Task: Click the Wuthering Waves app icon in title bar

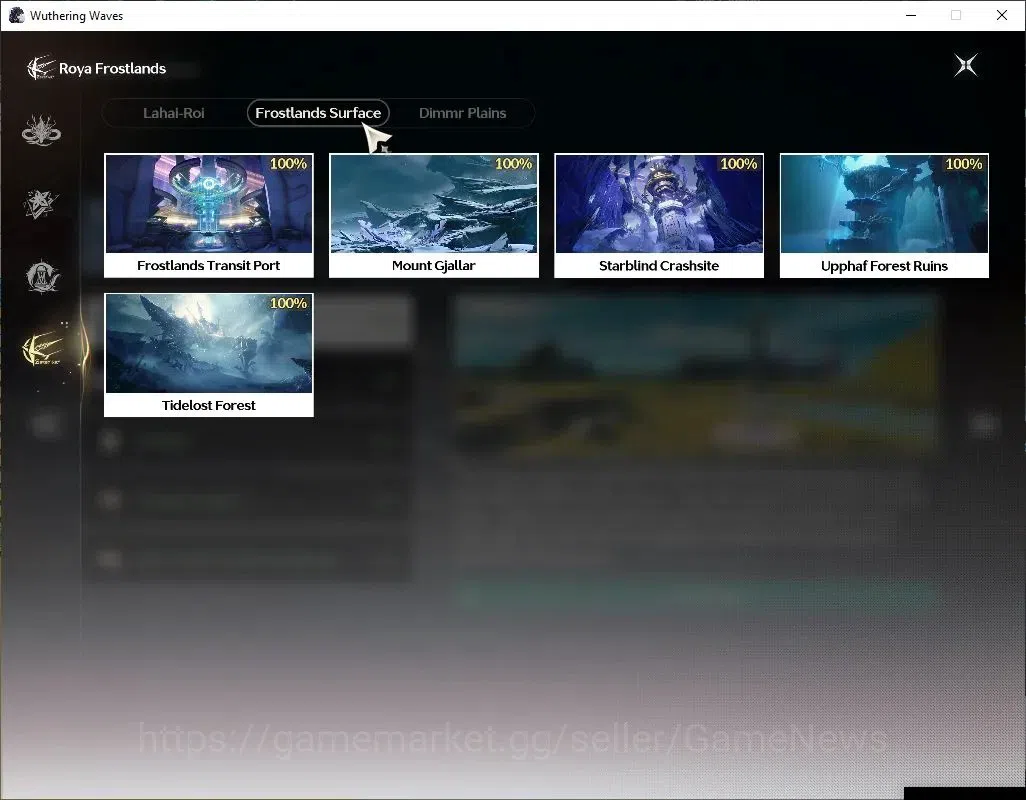Action: [x=16, y=15]
